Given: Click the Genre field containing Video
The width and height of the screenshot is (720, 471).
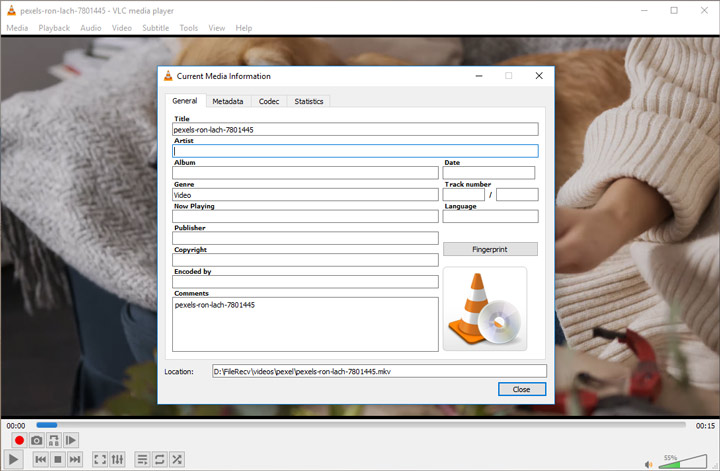Looking at the screenshot, I should [x=305, y=195].
